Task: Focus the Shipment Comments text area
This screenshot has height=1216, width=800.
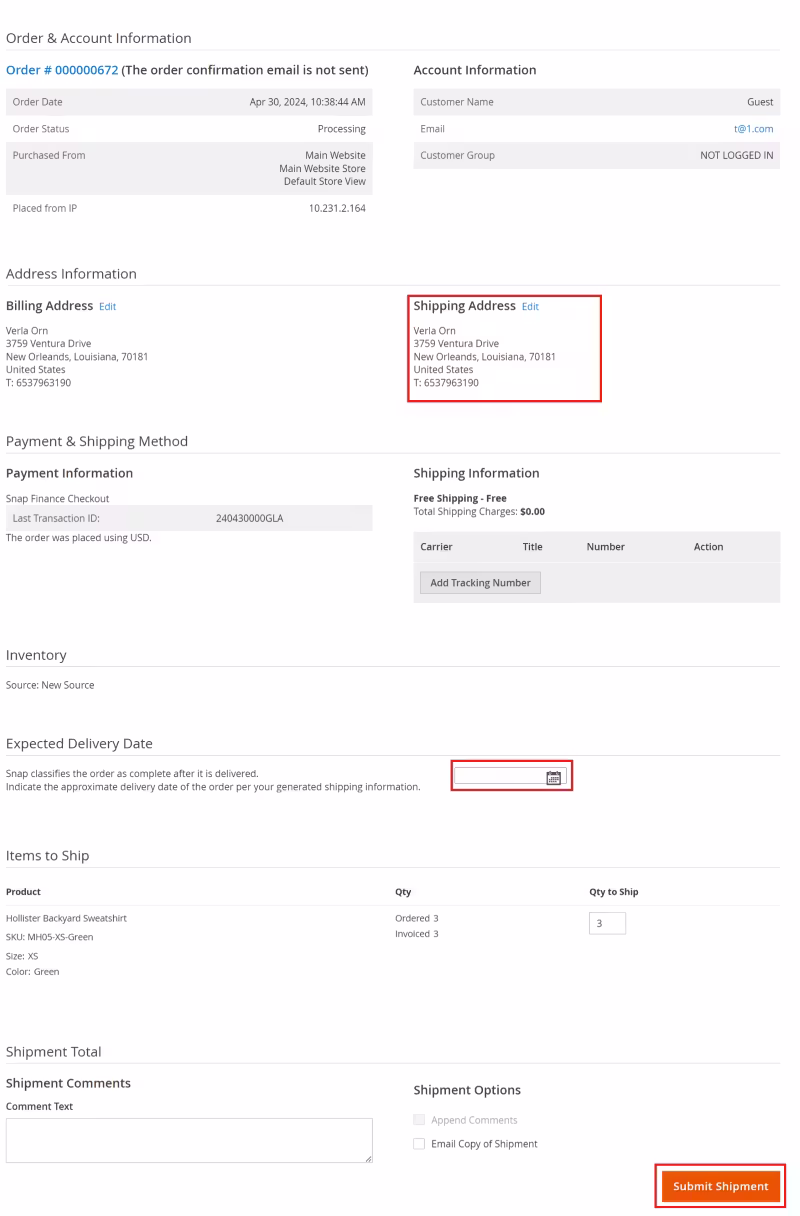Action: (189, 1140)
